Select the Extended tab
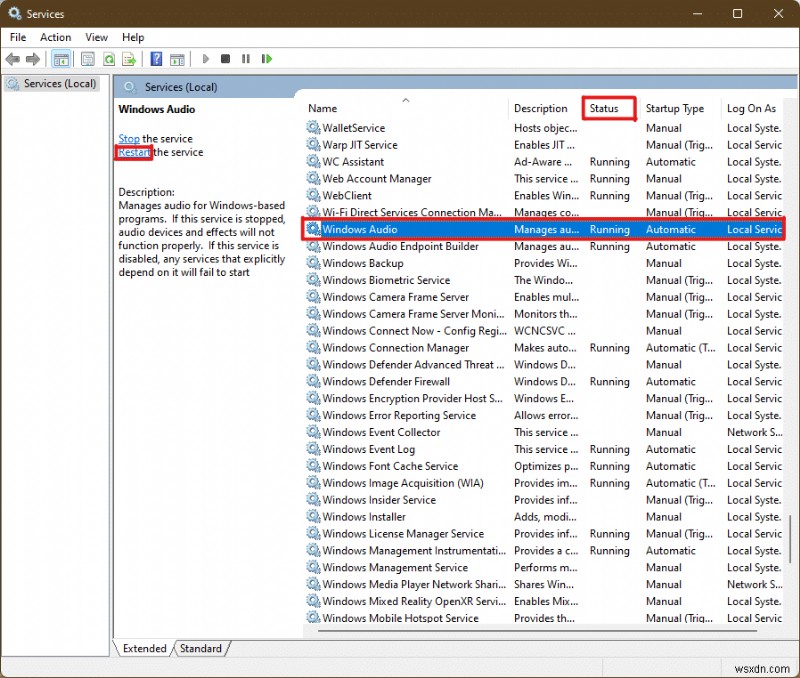This screenshot has height=678, width=800. click(144, 648)
